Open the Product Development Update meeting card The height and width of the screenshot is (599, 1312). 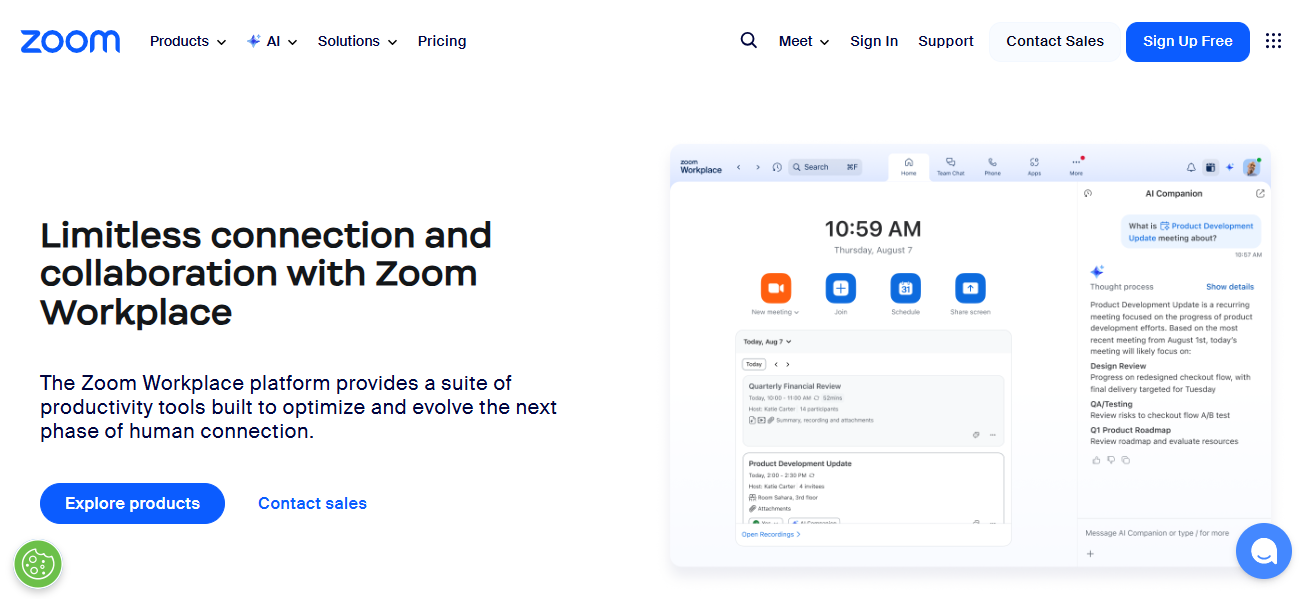tap(873, 489)
